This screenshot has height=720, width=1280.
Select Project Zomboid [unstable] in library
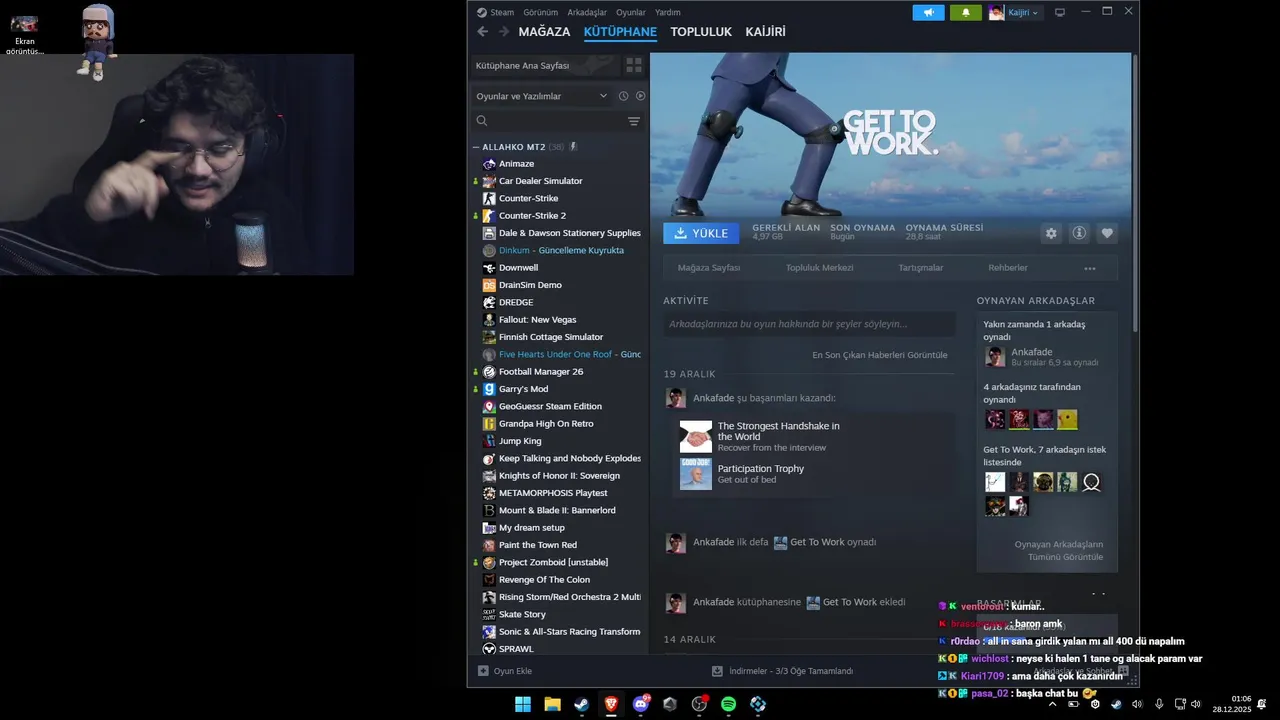click(553, 562)
